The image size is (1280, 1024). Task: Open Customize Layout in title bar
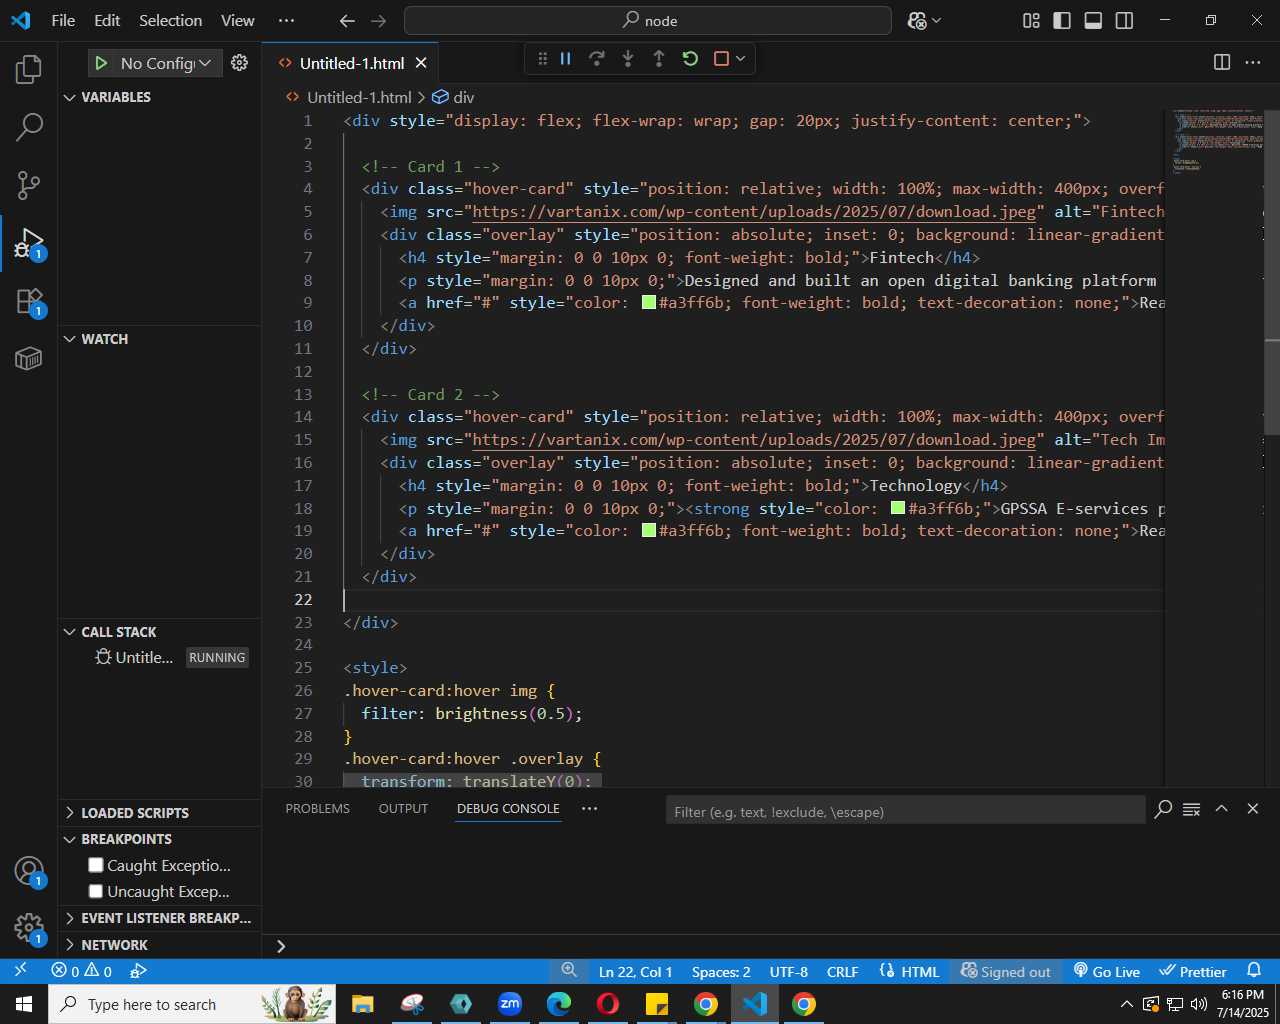coord(1031,20)
